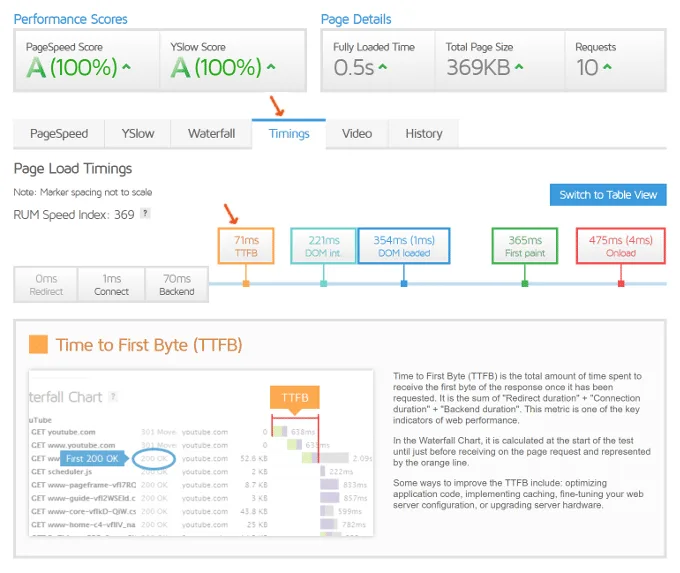Select the 475ms Onload timing box
This screenshot has width=680, height=573.
(x=621, y=246)
